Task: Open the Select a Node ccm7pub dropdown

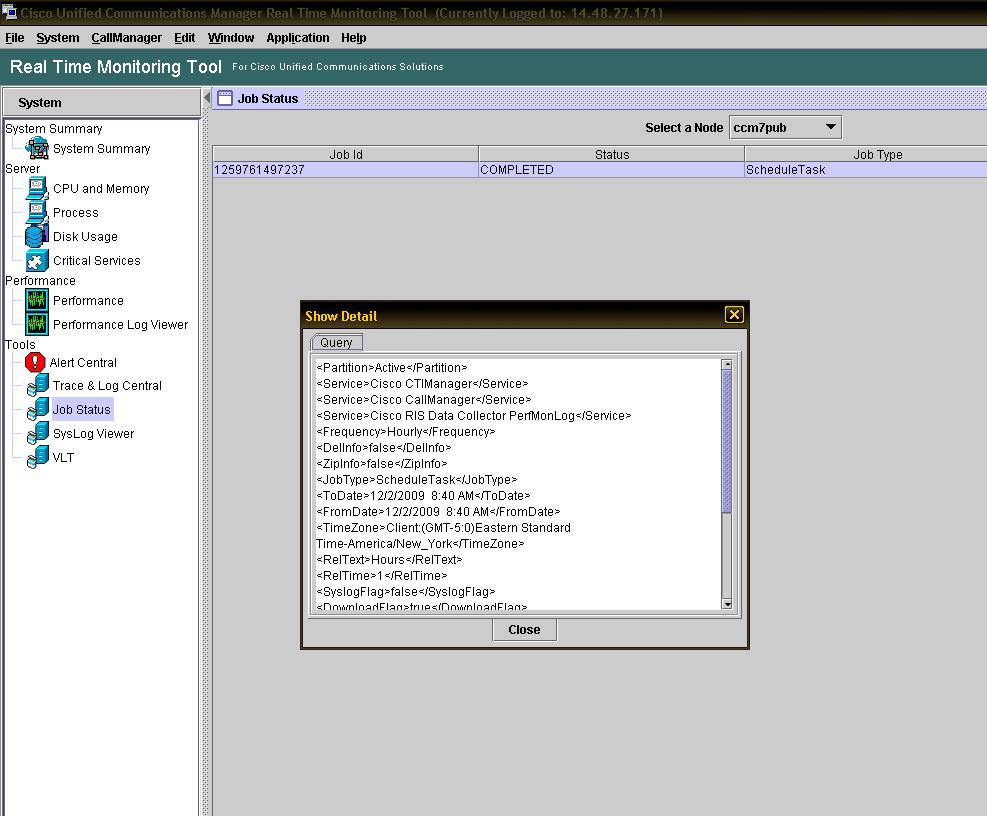Action: 785,127
